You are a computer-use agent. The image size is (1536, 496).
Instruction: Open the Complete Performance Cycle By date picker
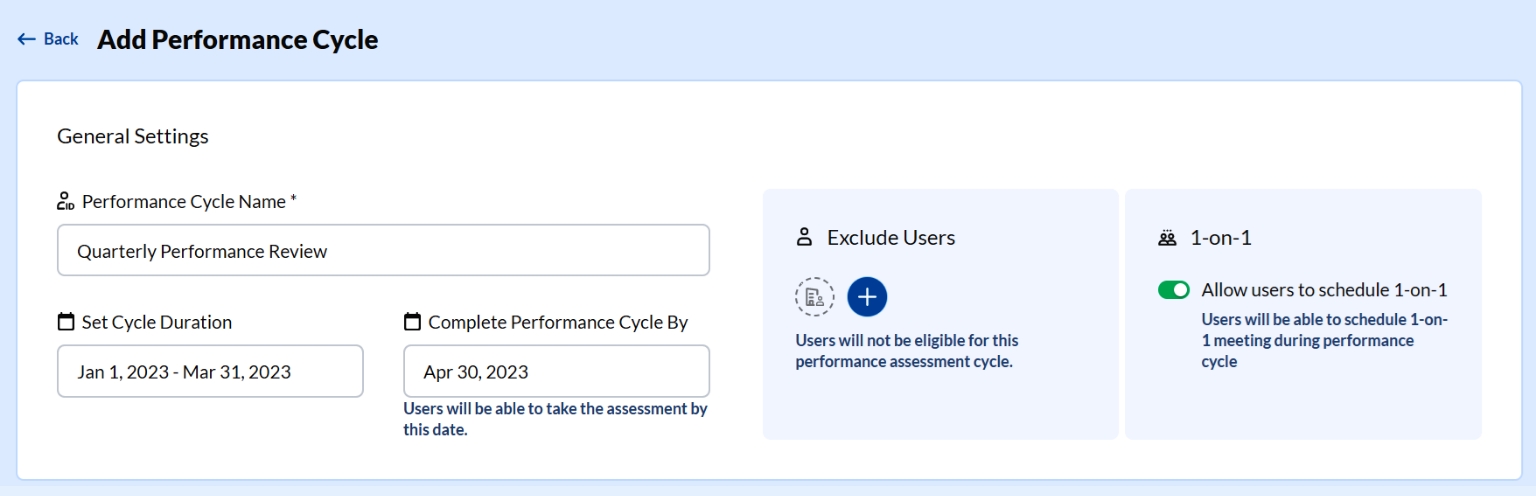coord(556,372)
